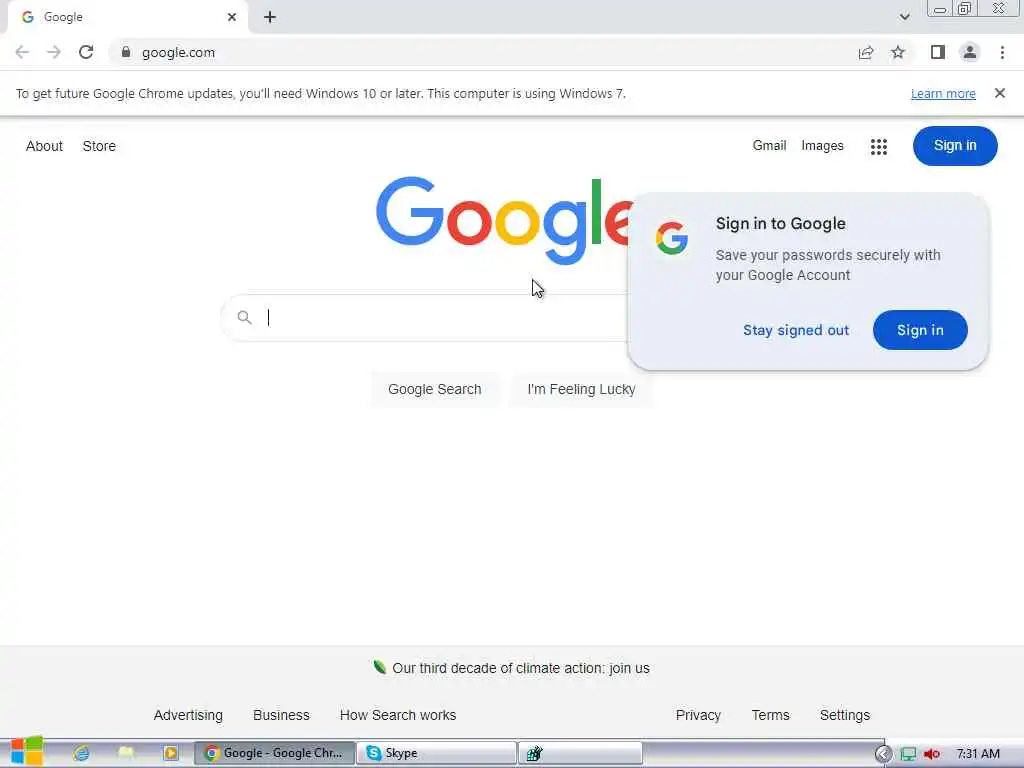Viewport: 1024px width, 768px height.
Task: Share this page using the share icon
Action: [x=866, y=52]
